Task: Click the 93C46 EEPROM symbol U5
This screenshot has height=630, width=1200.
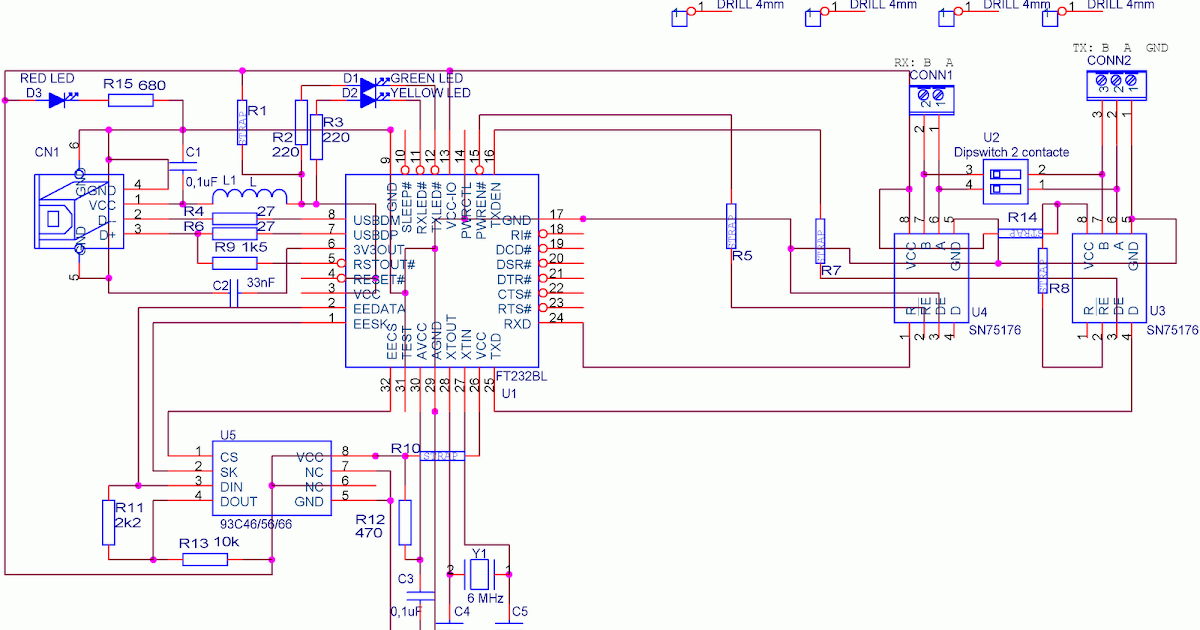Action: click(x=270, y=475)
